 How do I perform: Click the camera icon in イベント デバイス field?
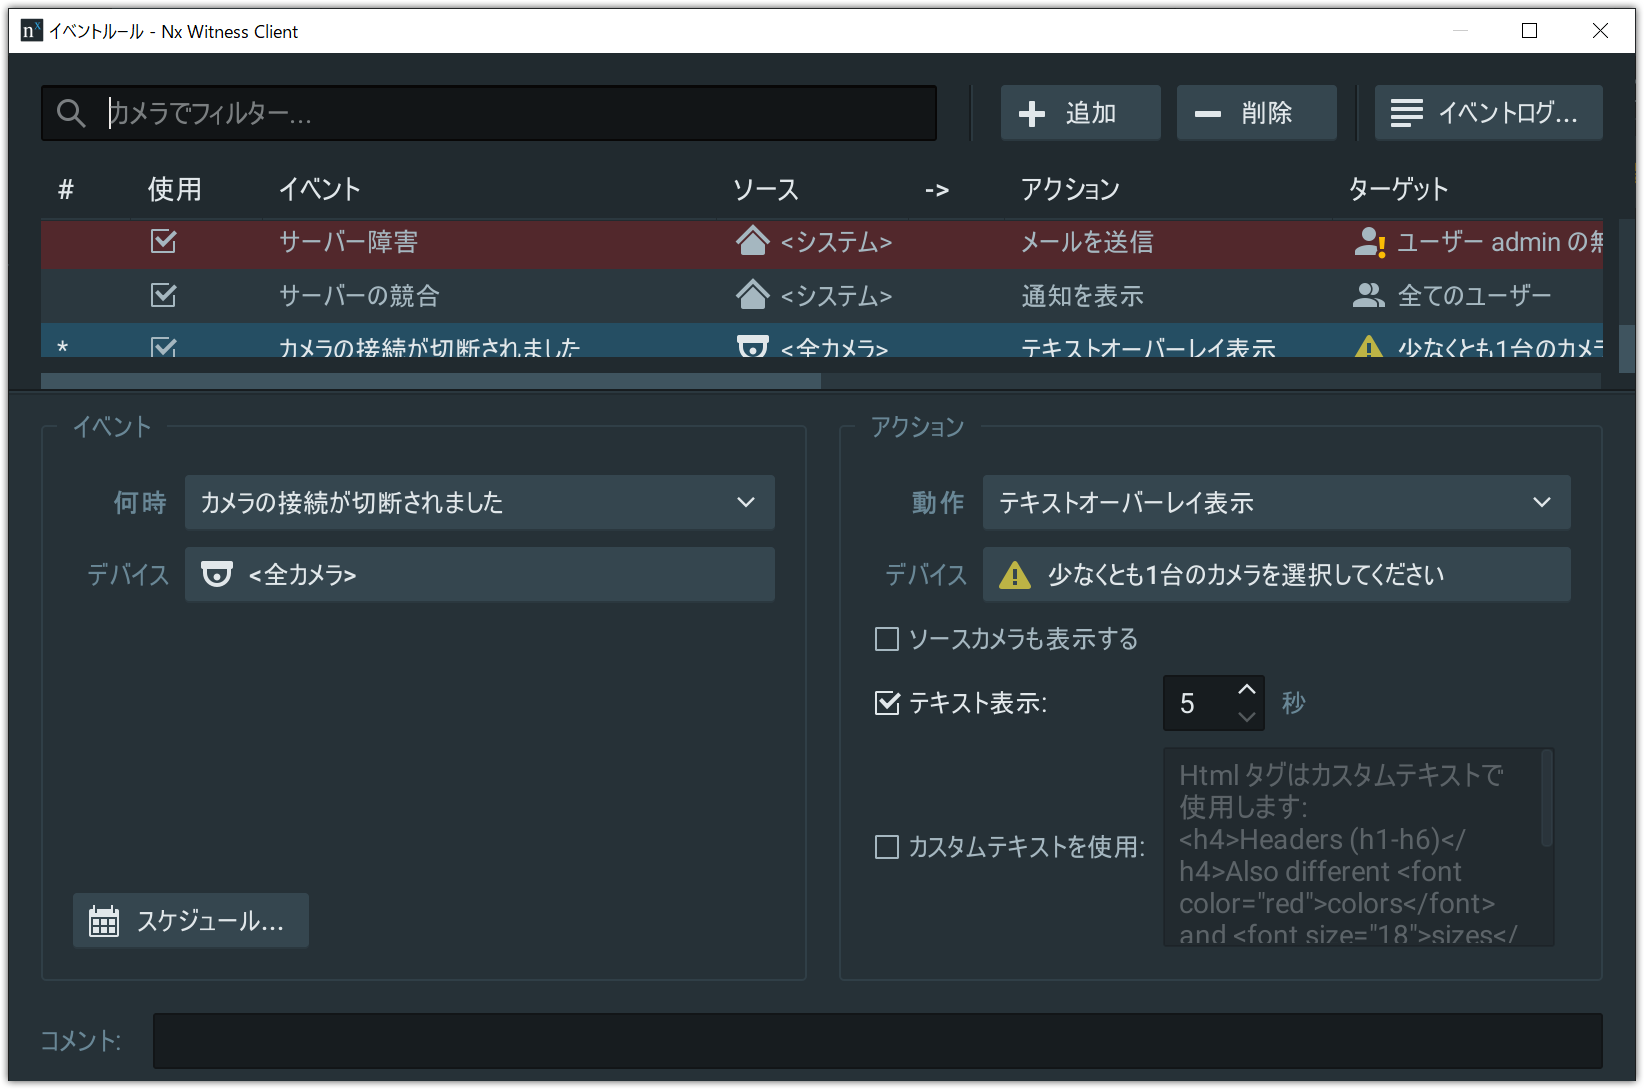[216, 574]
